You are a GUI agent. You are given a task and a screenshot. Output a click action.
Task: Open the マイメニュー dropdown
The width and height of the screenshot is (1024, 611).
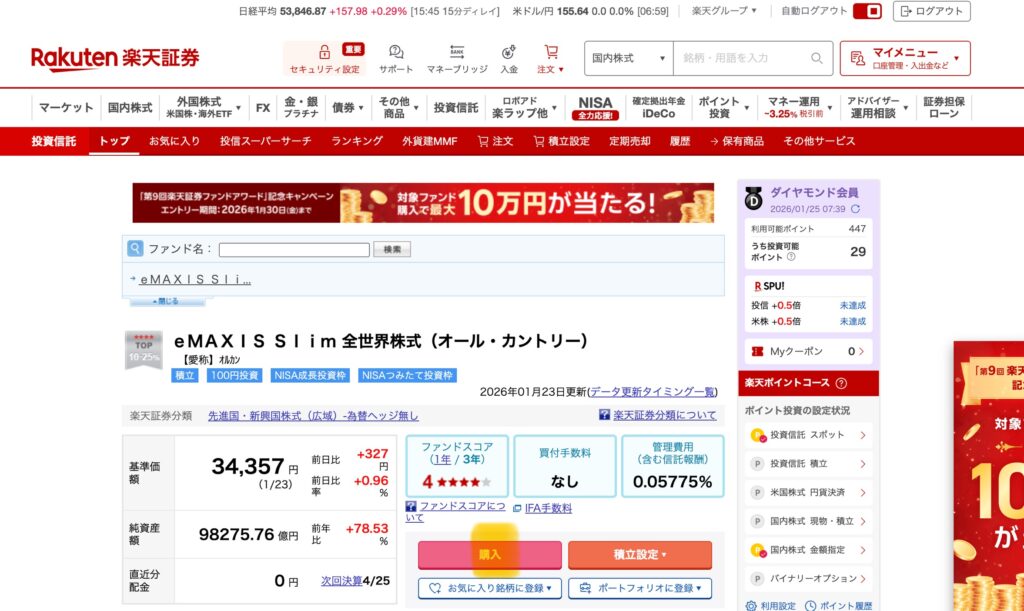pos(905,58)
